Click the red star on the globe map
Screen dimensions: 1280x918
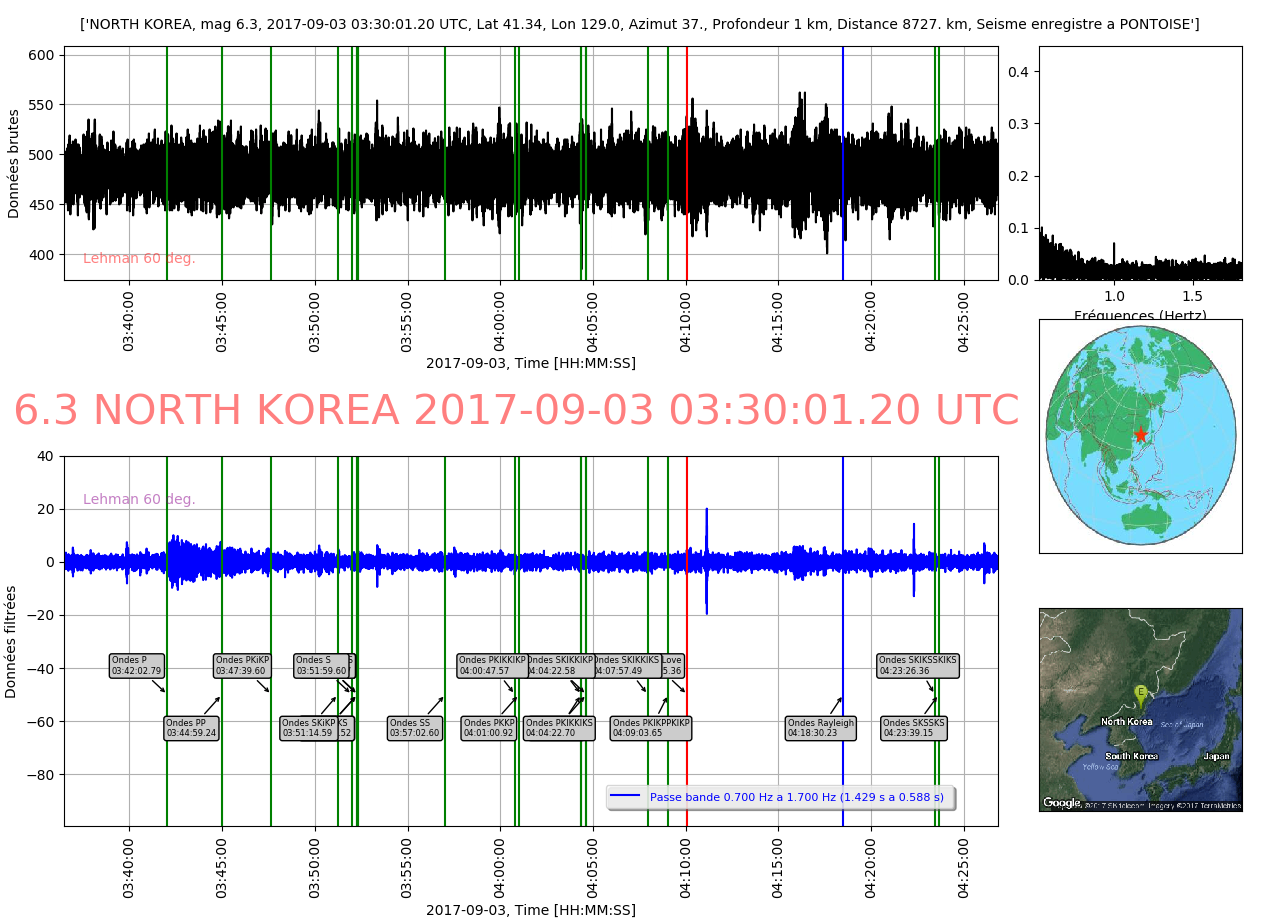point(1140,435)
